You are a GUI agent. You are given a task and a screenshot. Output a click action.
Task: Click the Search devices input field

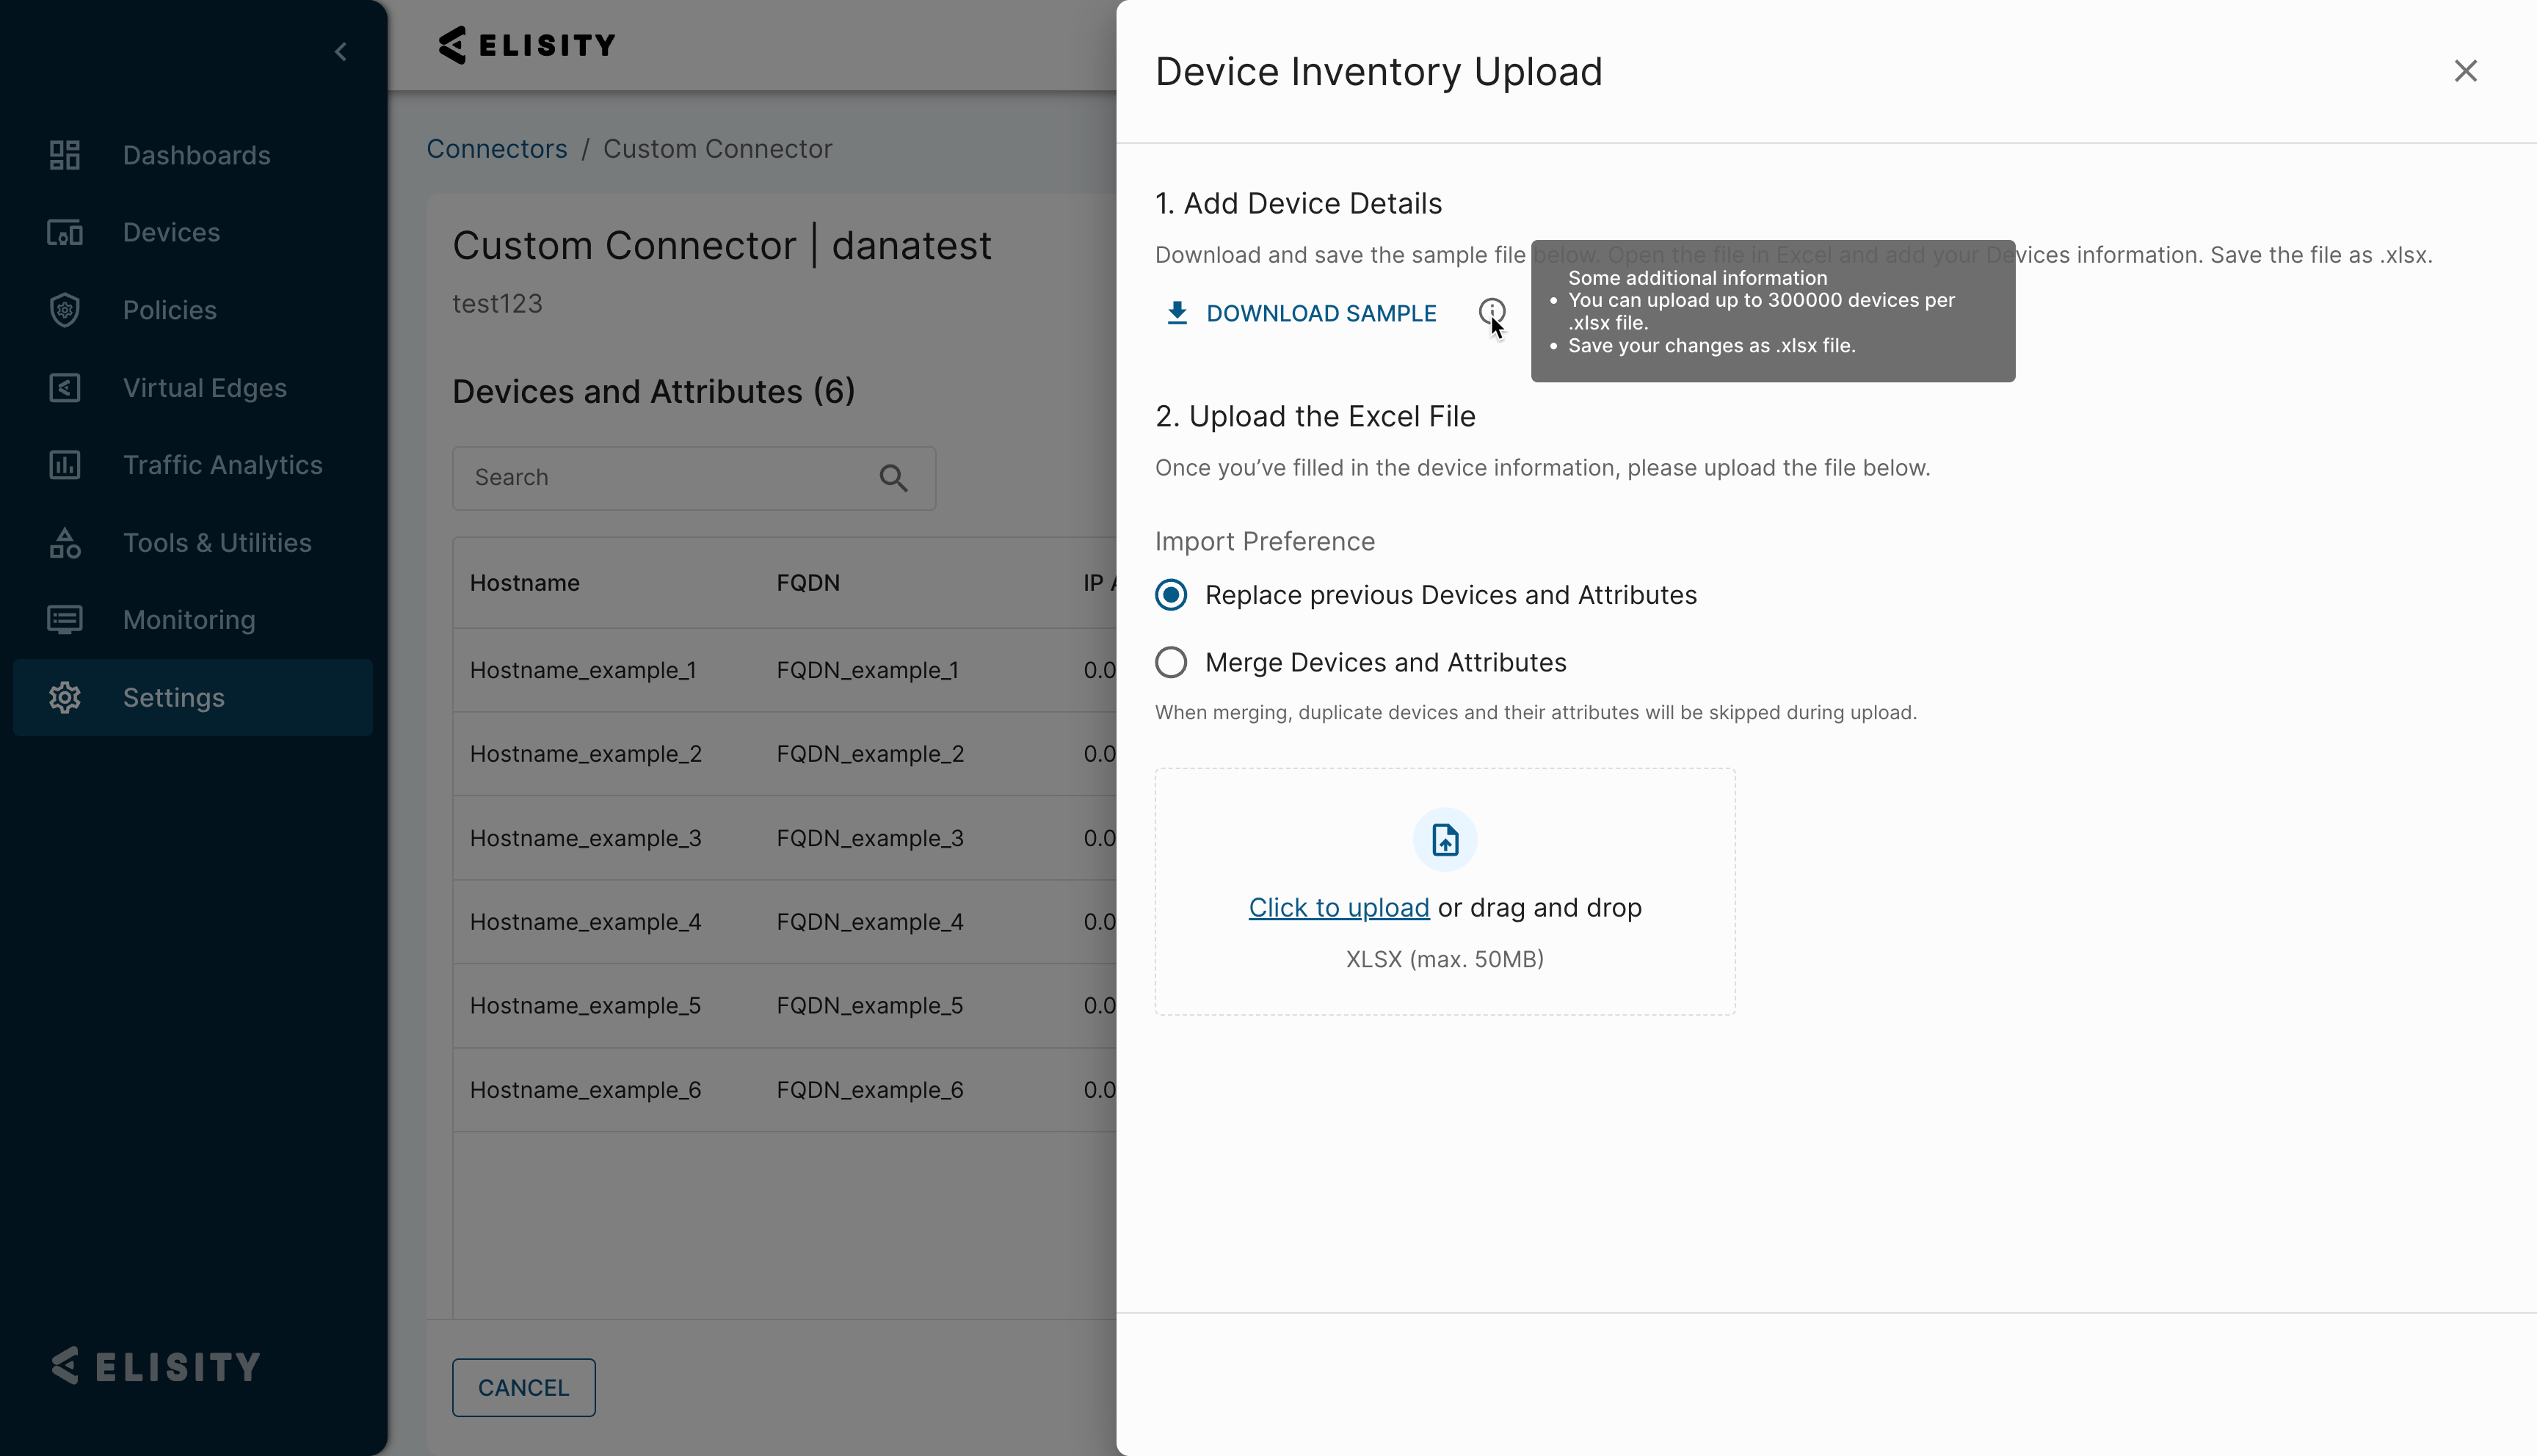pos(694,478)
